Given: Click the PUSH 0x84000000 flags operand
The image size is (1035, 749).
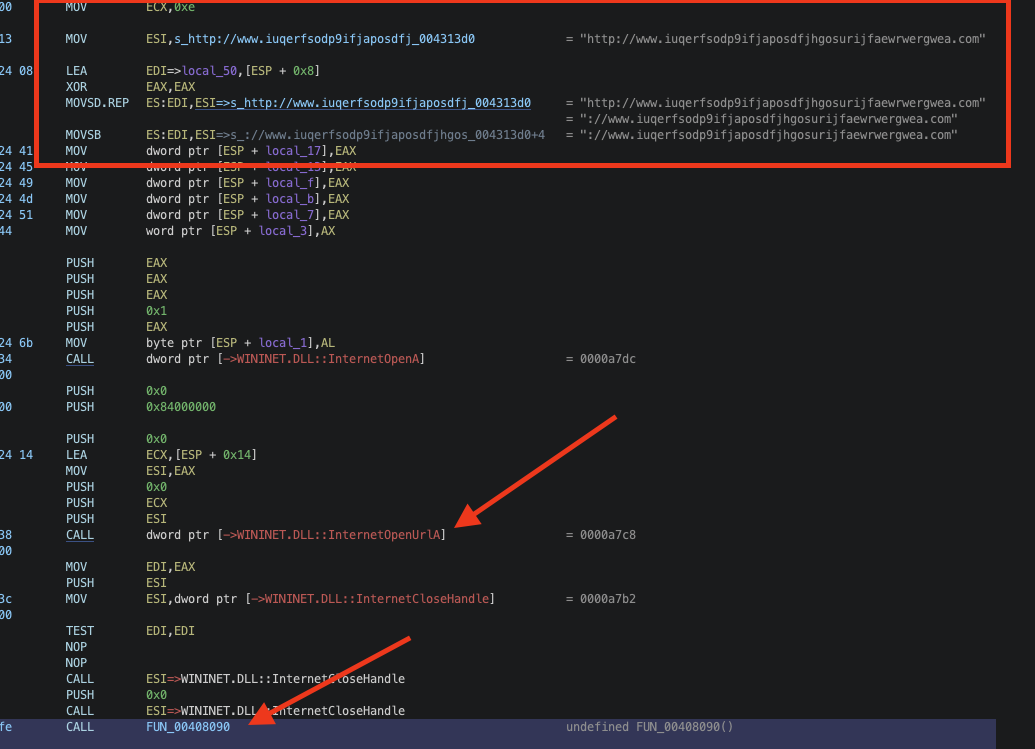Looking at the screenshot, I should [x=181, y=407].
